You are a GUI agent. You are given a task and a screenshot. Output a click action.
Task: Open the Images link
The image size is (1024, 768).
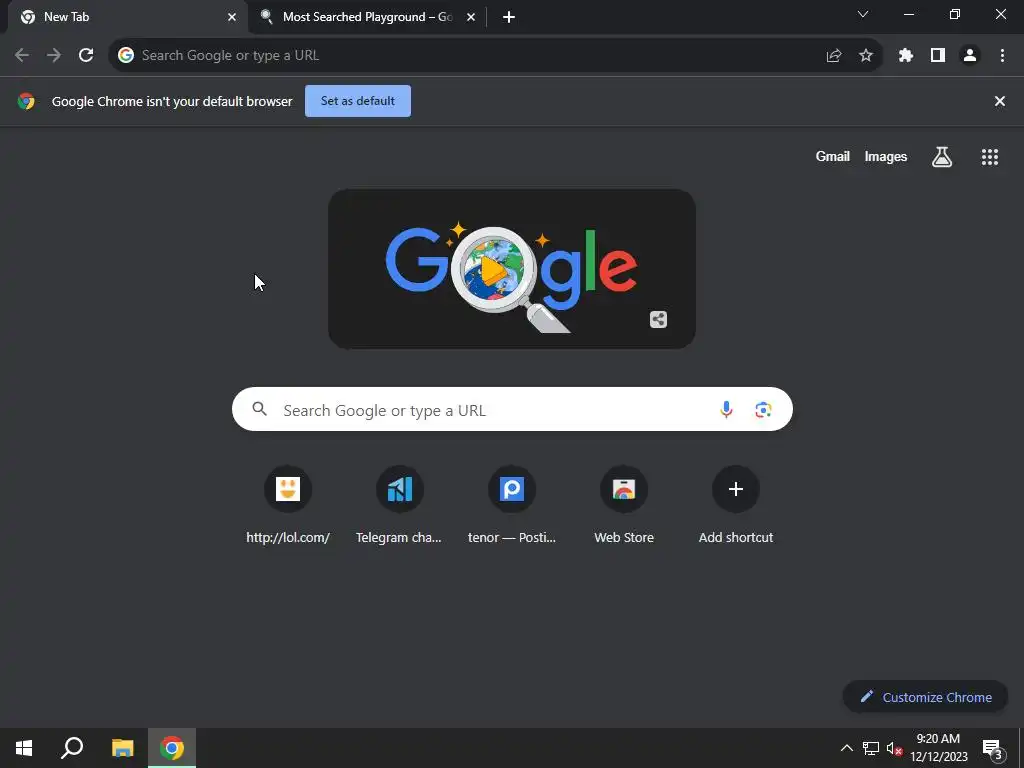click(x=886, y=157)
